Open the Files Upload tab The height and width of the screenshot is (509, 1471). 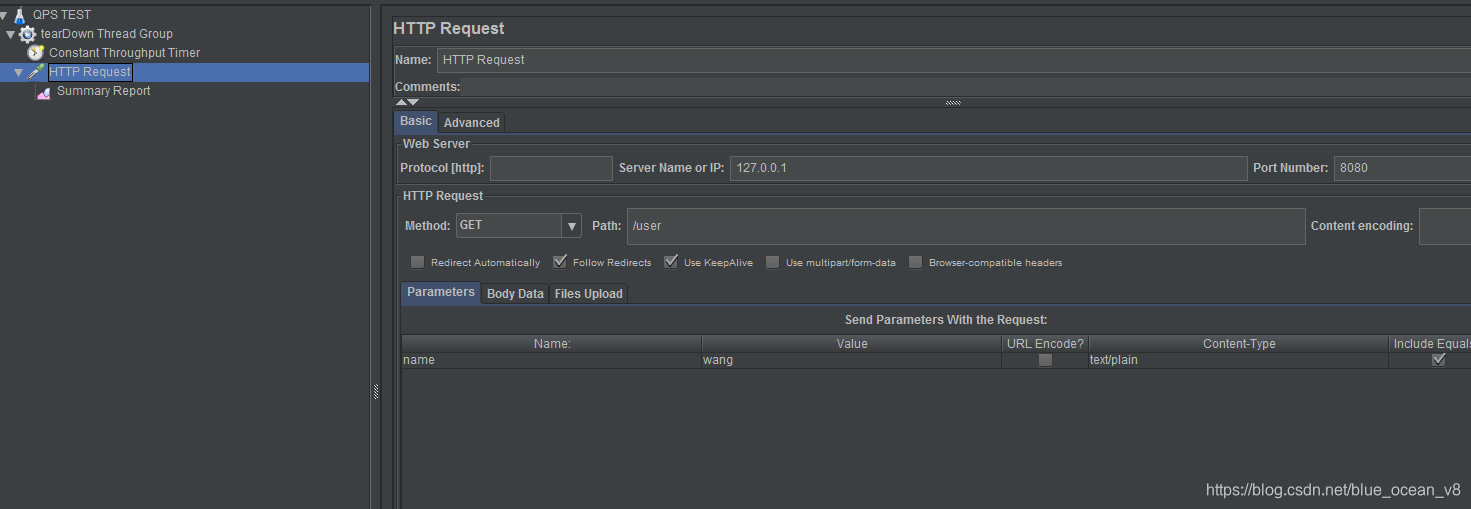tap(589, 294)
